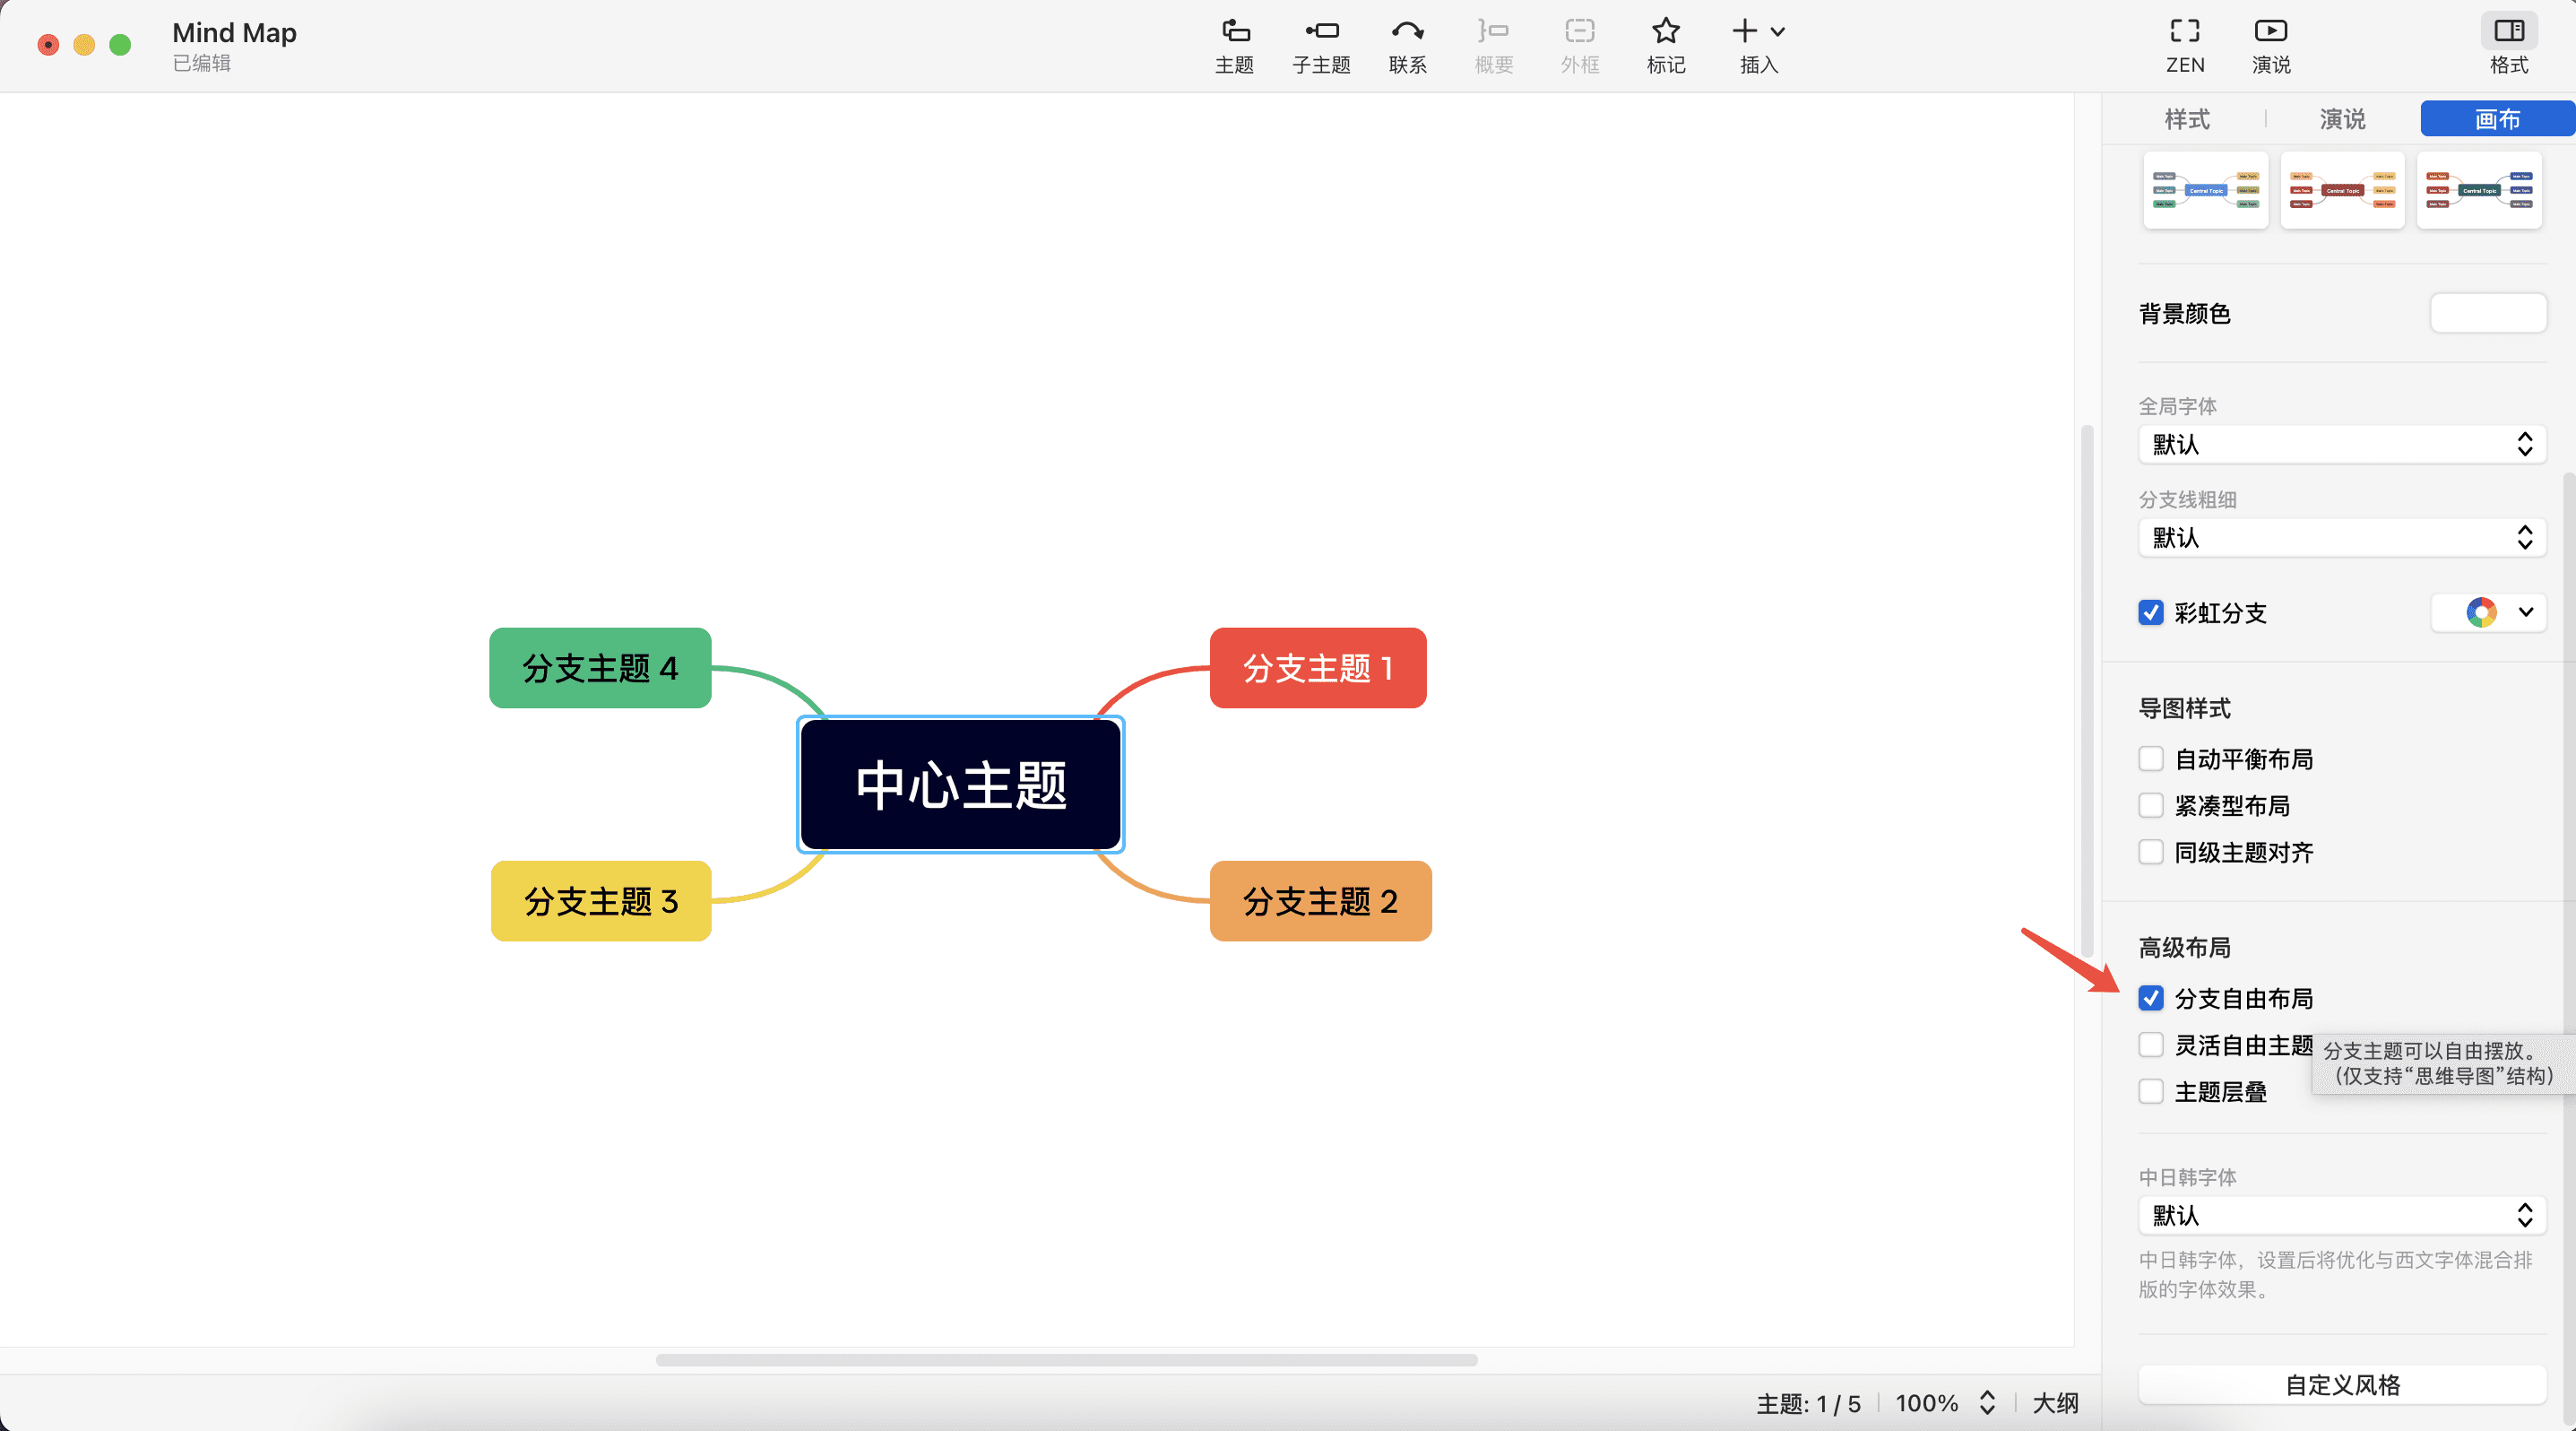
Task: Start the 演说 presentation mode
Action: [2270, 45]
